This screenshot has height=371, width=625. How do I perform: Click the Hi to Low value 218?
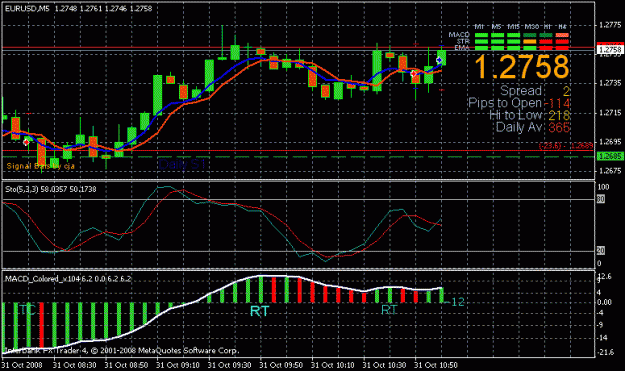tap(559, 116)
